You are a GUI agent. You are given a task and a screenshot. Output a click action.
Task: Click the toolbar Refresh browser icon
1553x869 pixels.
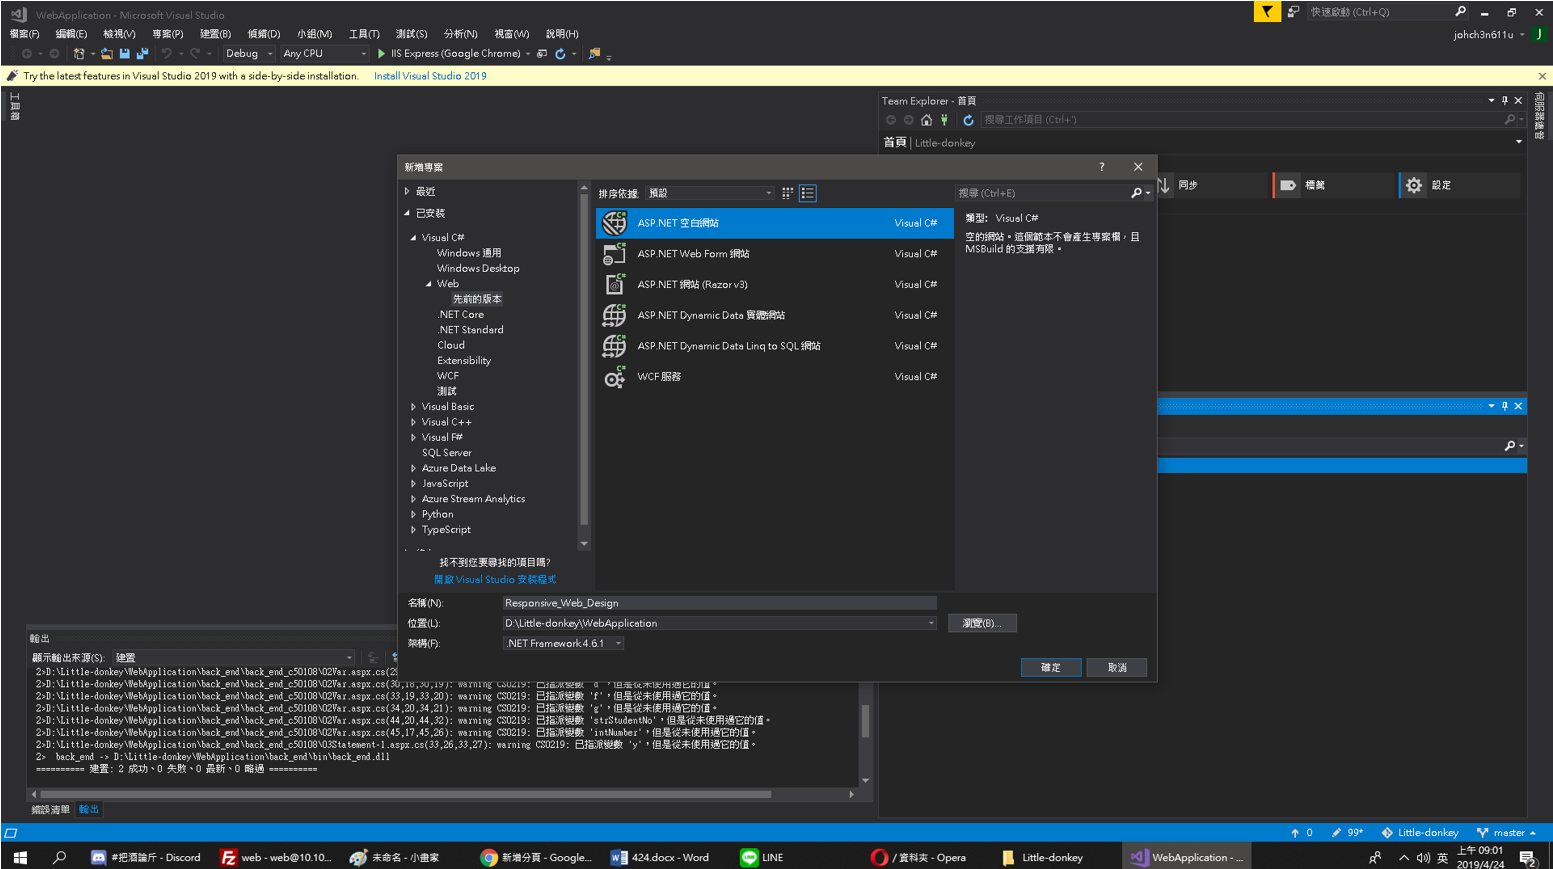click(560, 54)
